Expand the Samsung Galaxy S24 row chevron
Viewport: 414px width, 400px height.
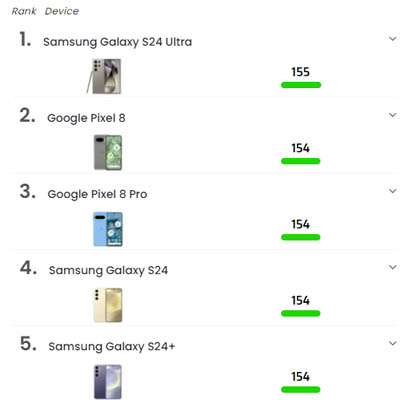point(393,267)
